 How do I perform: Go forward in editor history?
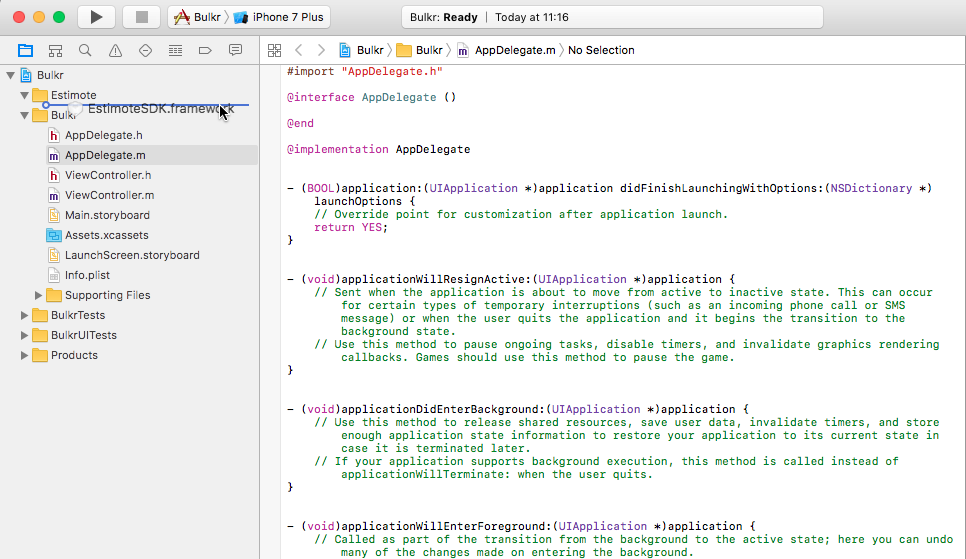pos(321,51)
